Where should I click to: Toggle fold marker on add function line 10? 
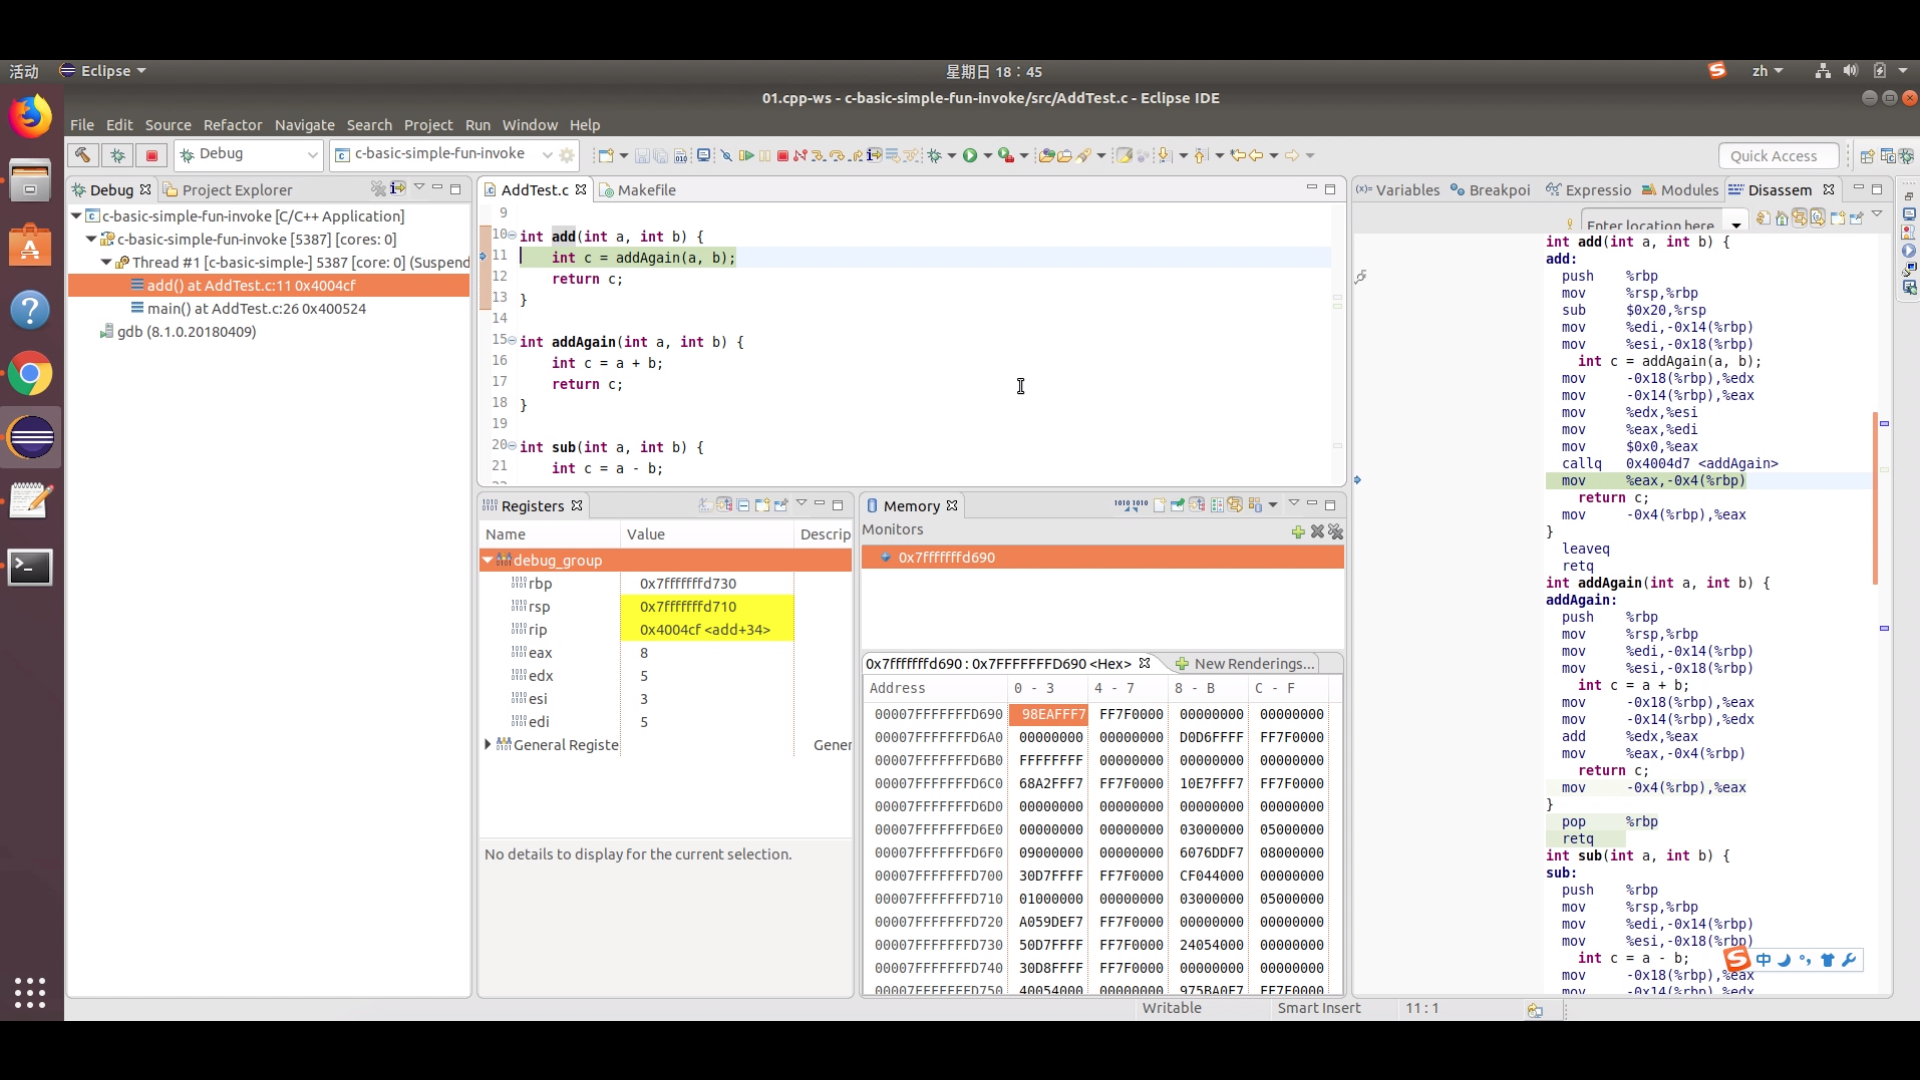tap(512, 234)
